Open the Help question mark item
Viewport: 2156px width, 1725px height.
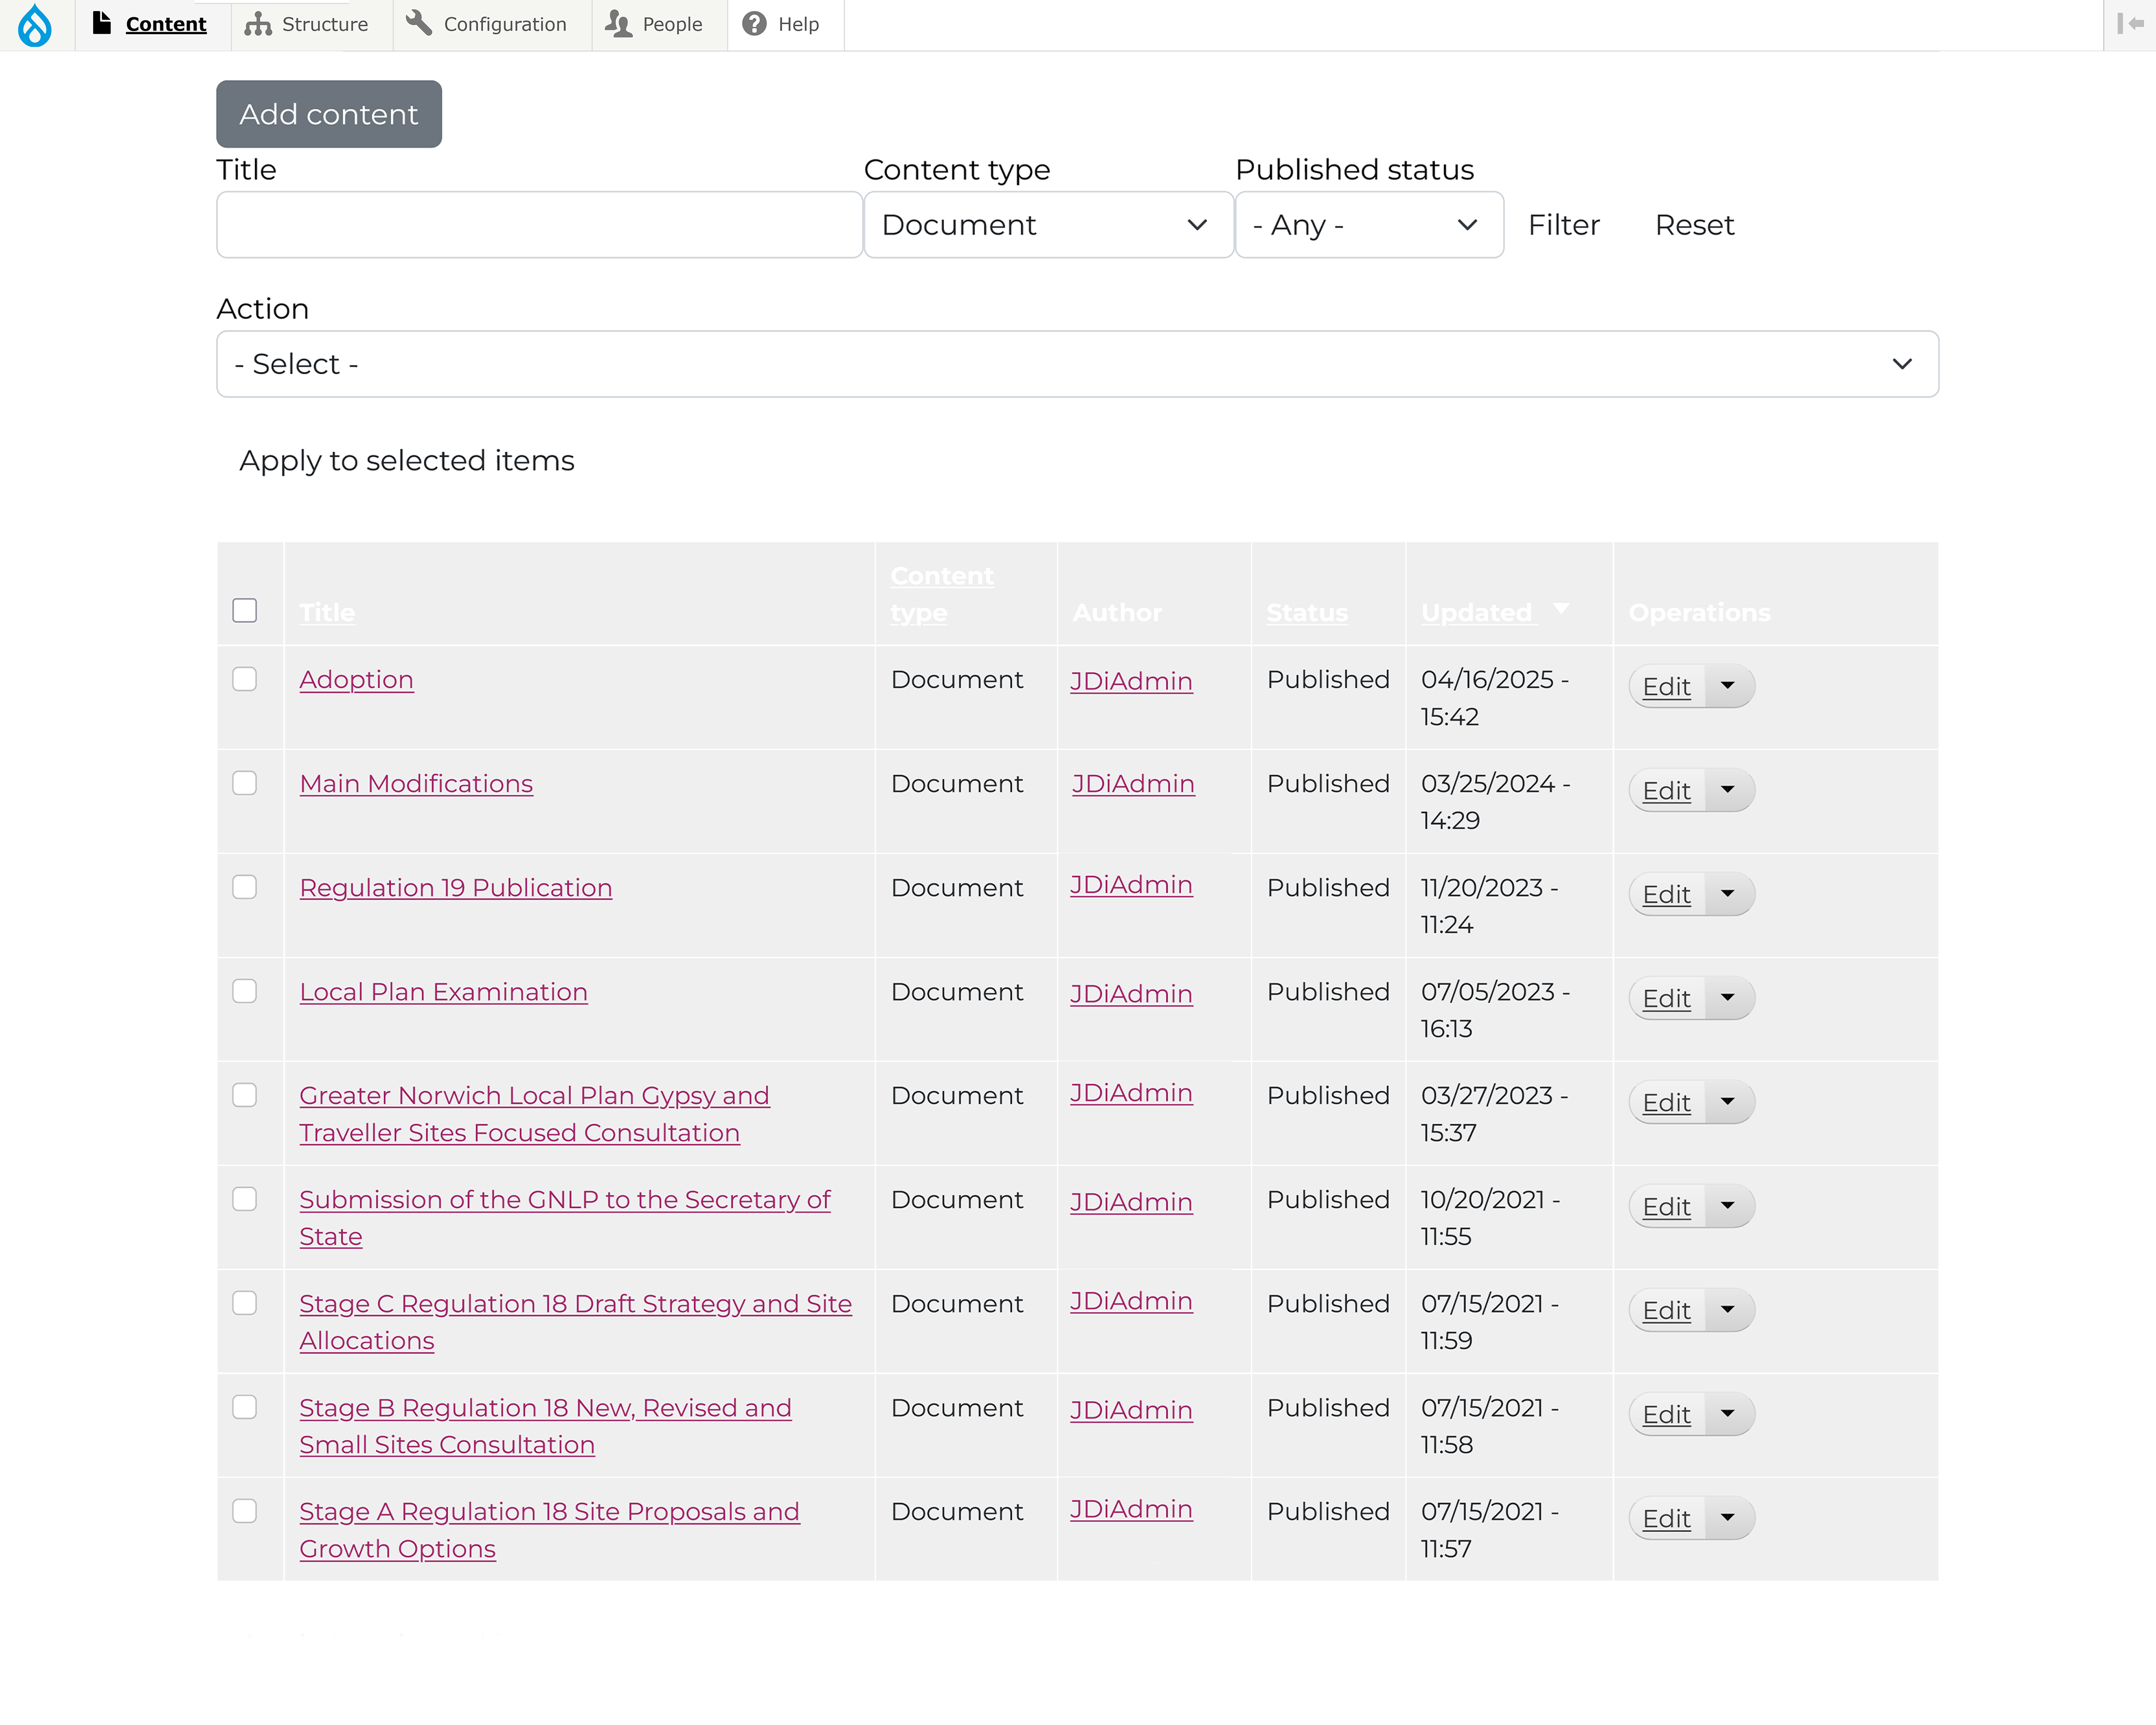click(x=781, y=24)
